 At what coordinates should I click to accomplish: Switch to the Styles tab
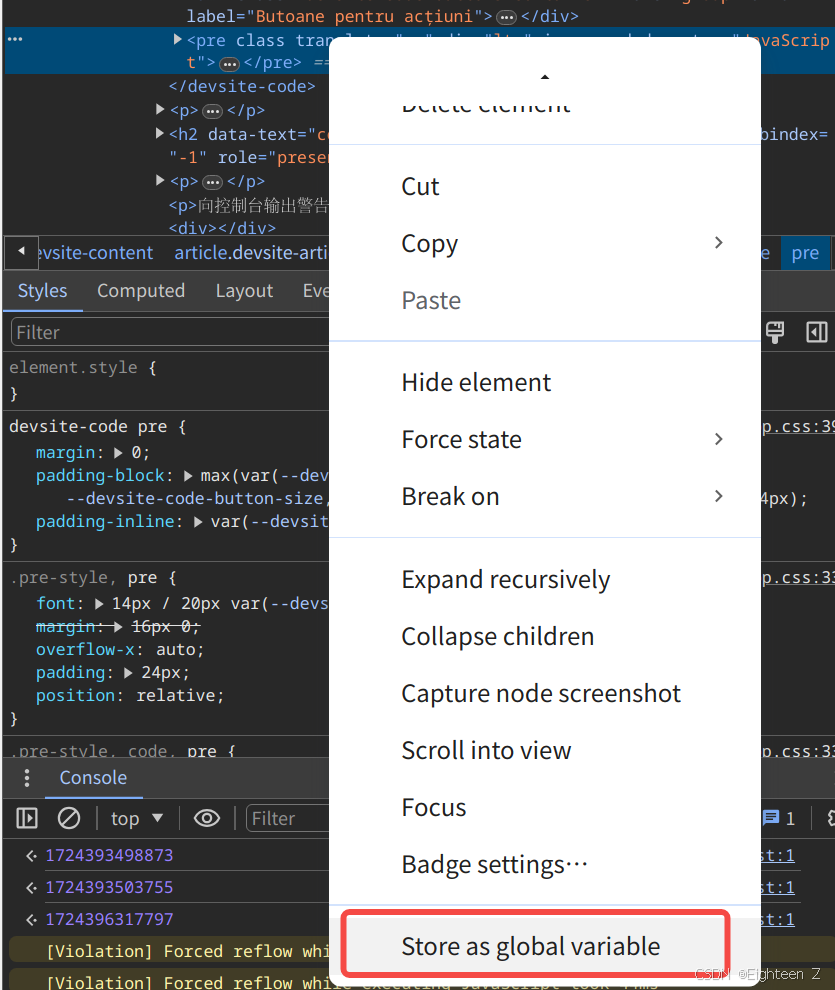point(42,290)
